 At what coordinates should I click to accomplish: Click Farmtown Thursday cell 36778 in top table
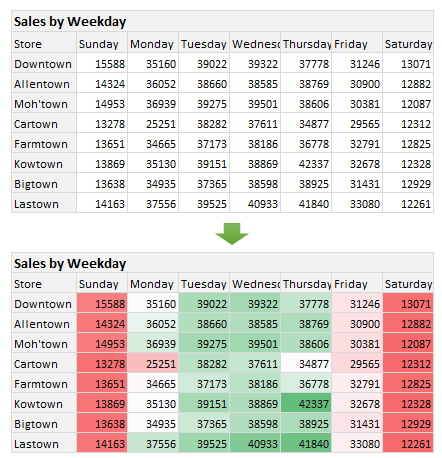306,144
